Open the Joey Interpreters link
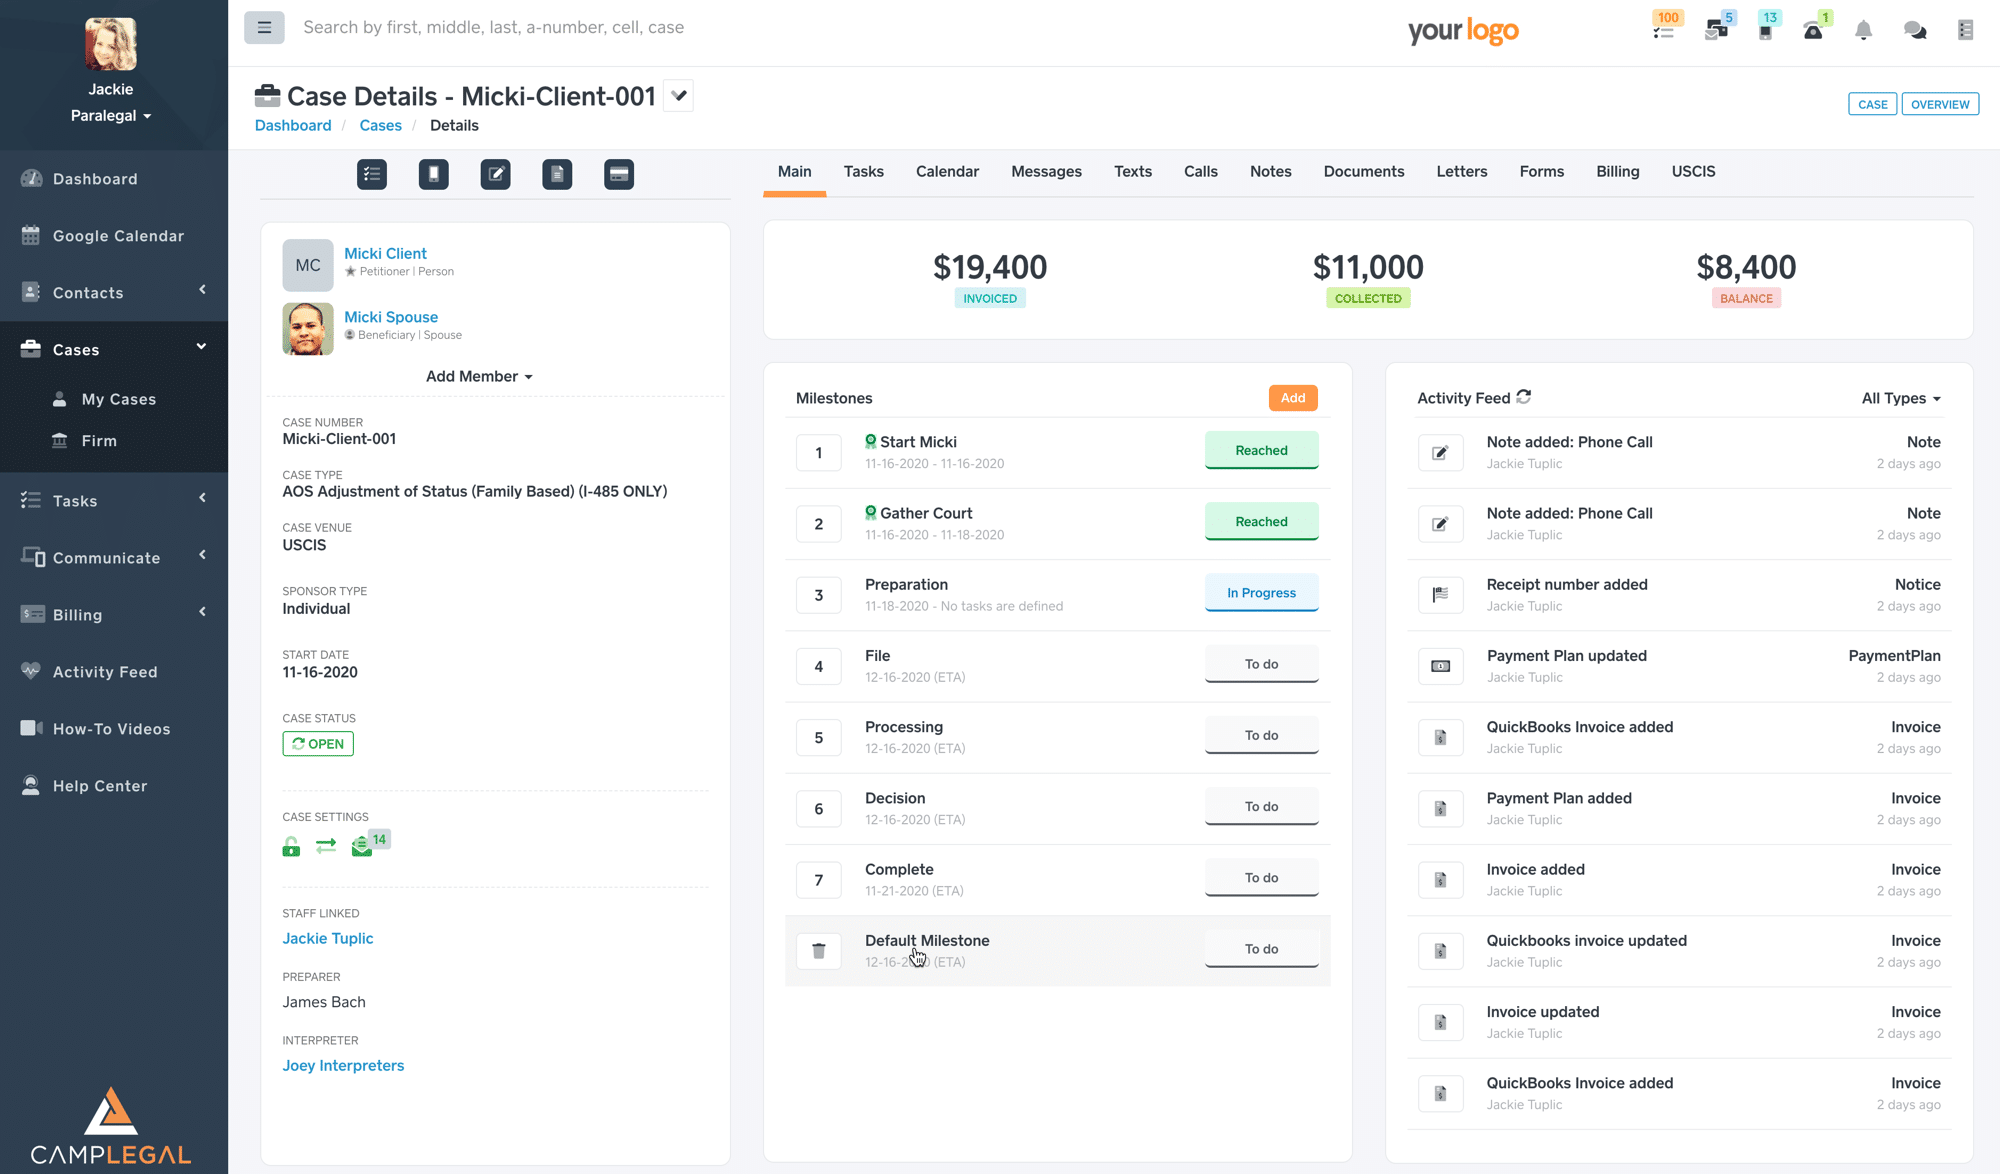This screenshot has width=2000, height=1174. click(x=343, y=1065)
